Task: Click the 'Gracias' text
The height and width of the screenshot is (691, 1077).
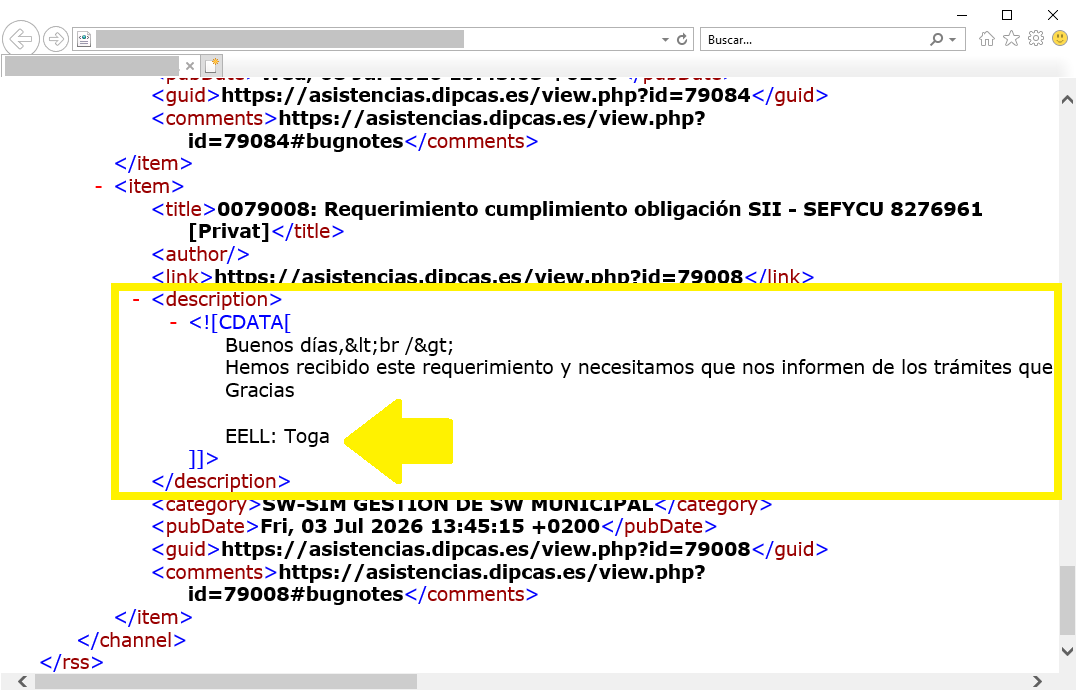Action: [260, 390]
